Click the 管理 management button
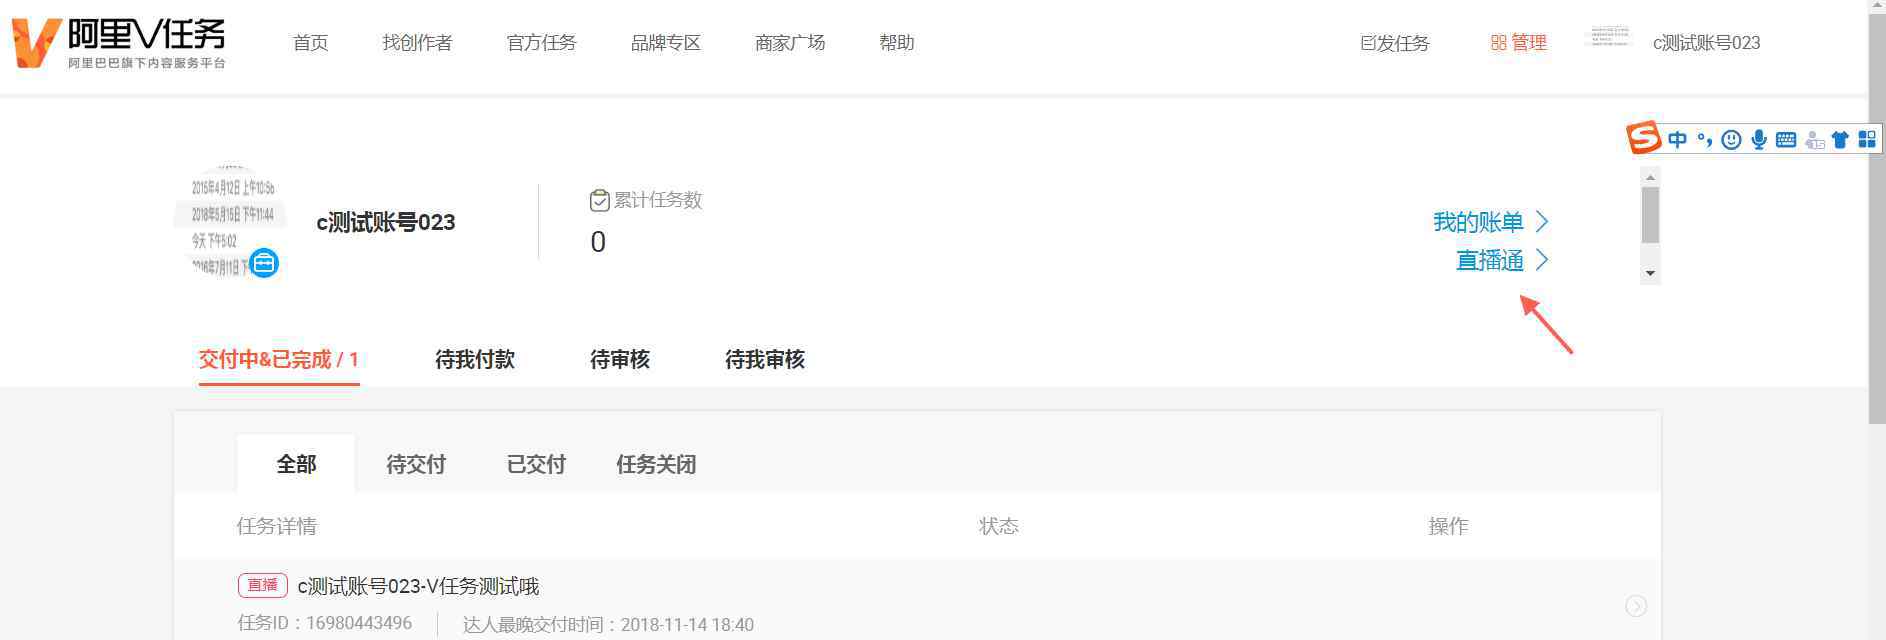Screen dimensions: 1886x640 point(1518,43)
